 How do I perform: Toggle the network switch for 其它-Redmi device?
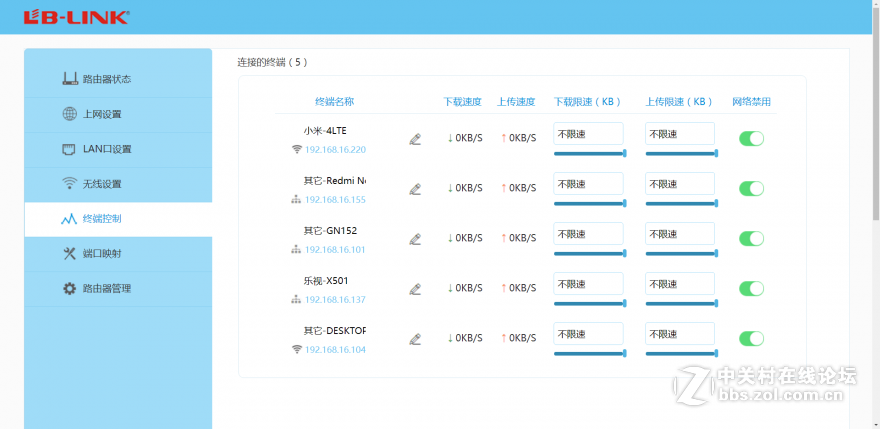click(751, 189)
